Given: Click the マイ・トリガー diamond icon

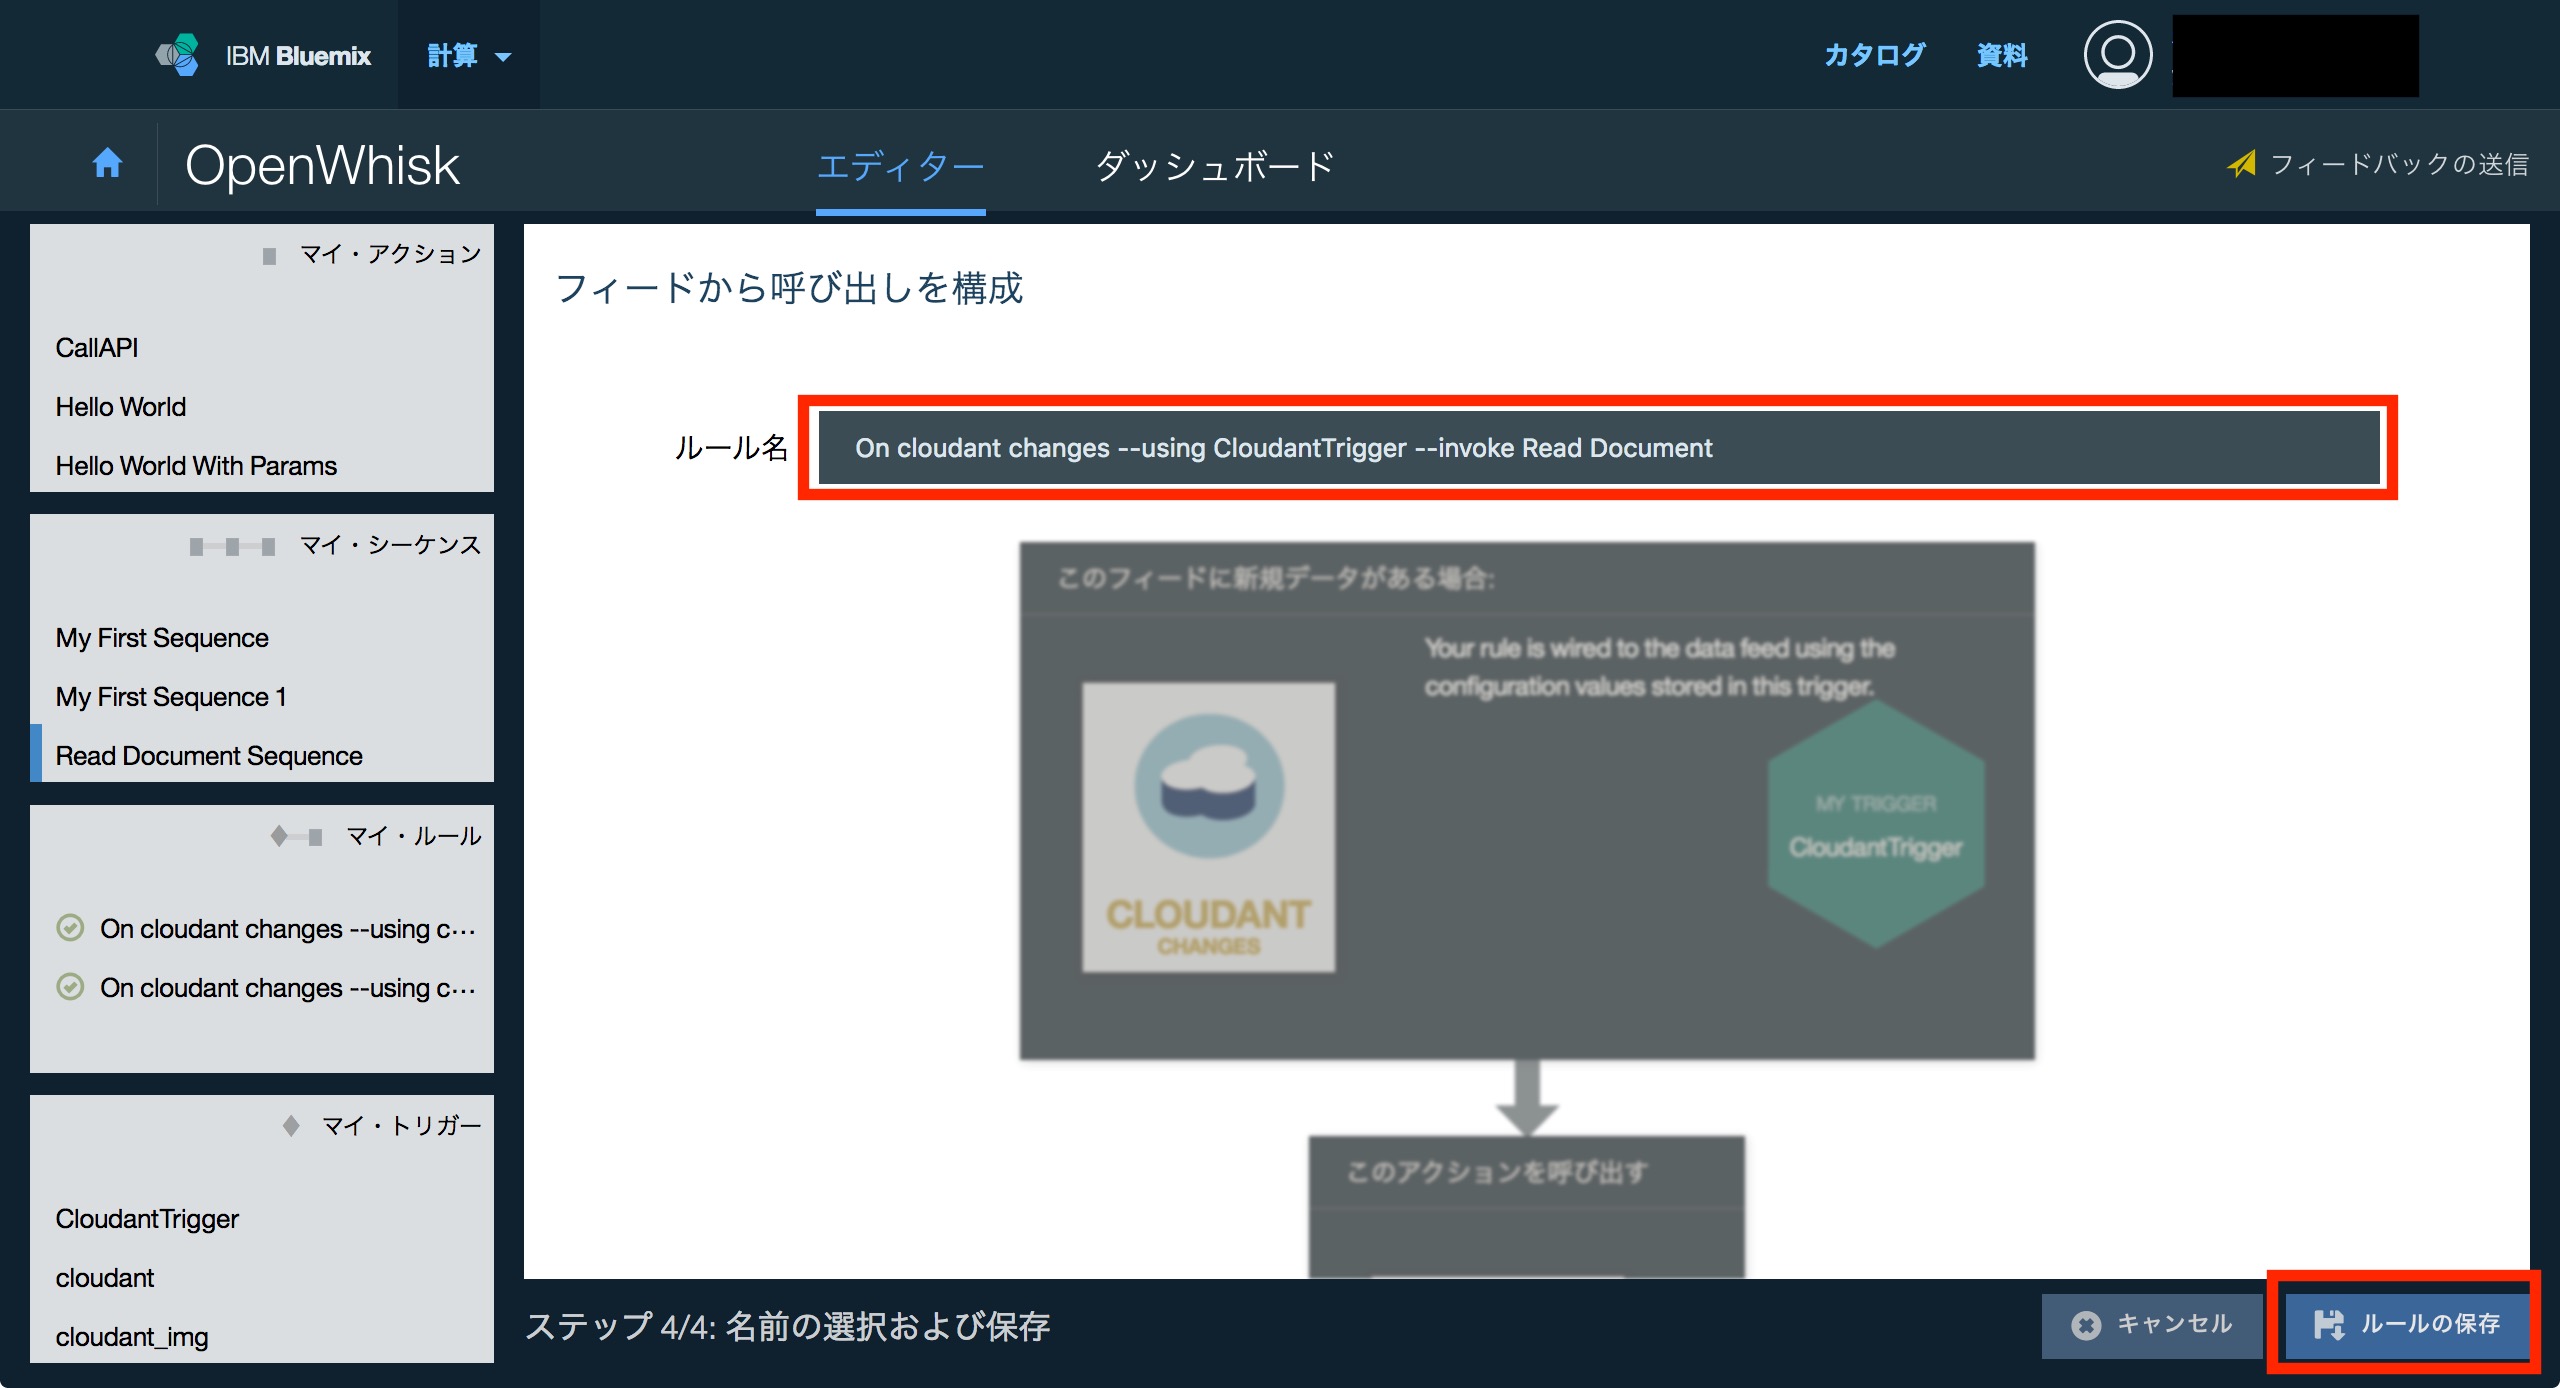Looking at the screenshot, I should tap(291, 1126).
